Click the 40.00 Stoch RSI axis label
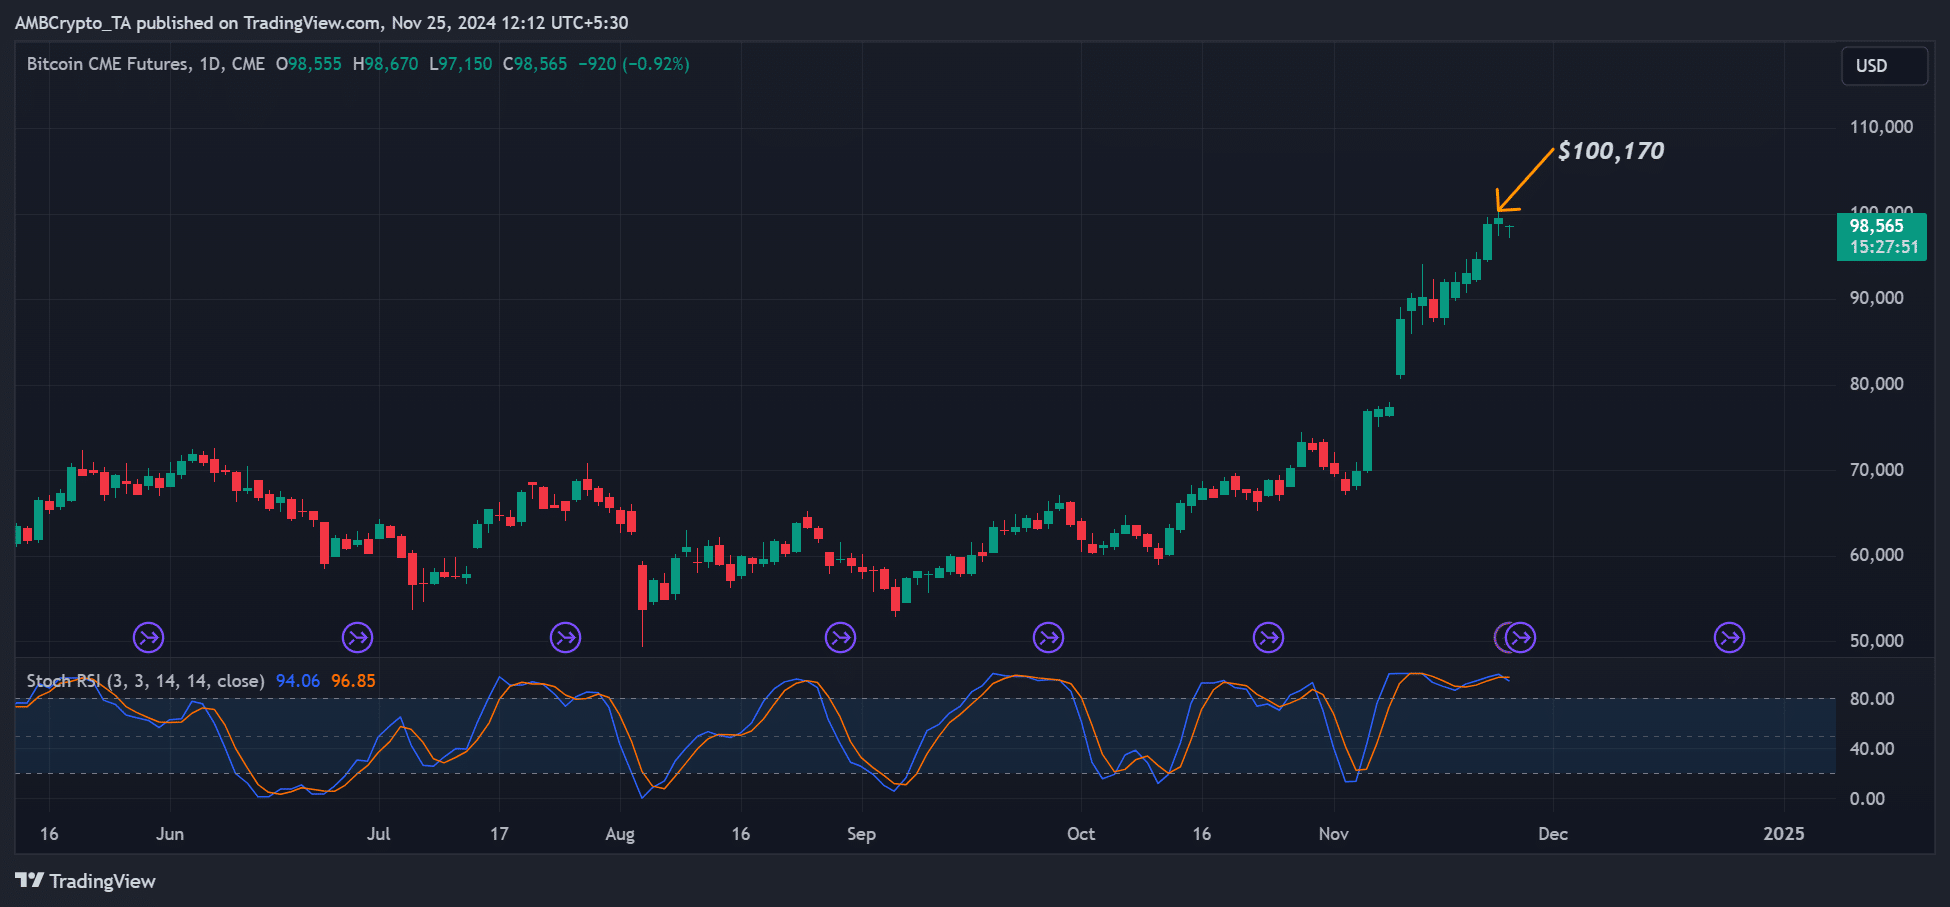Viewport: 1950px width, 907px height. coord(1872,749)
